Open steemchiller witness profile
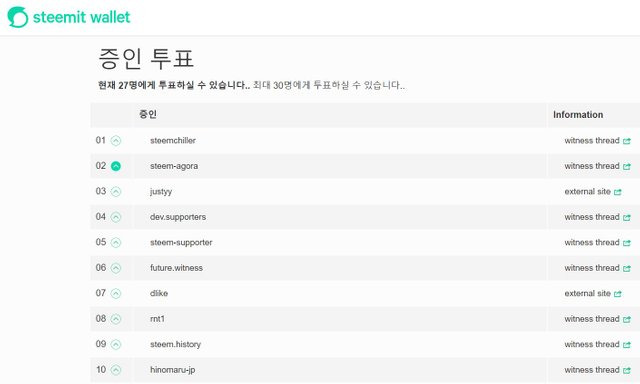Screen dimensions: 640x384 pyautogui.click(x=173, y=140)
